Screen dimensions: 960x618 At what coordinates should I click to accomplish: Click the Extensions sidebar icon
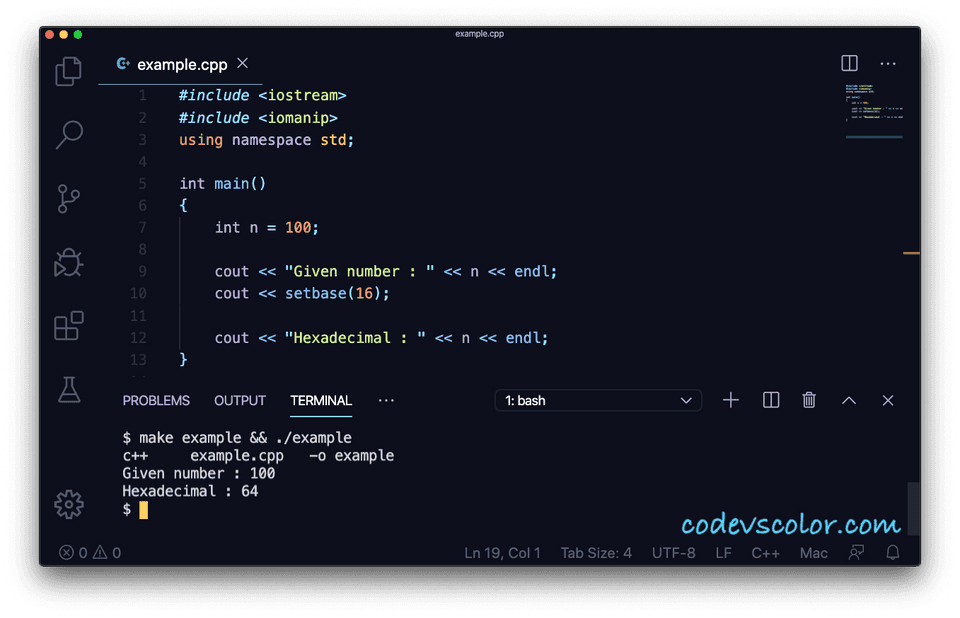pos(68,326)
